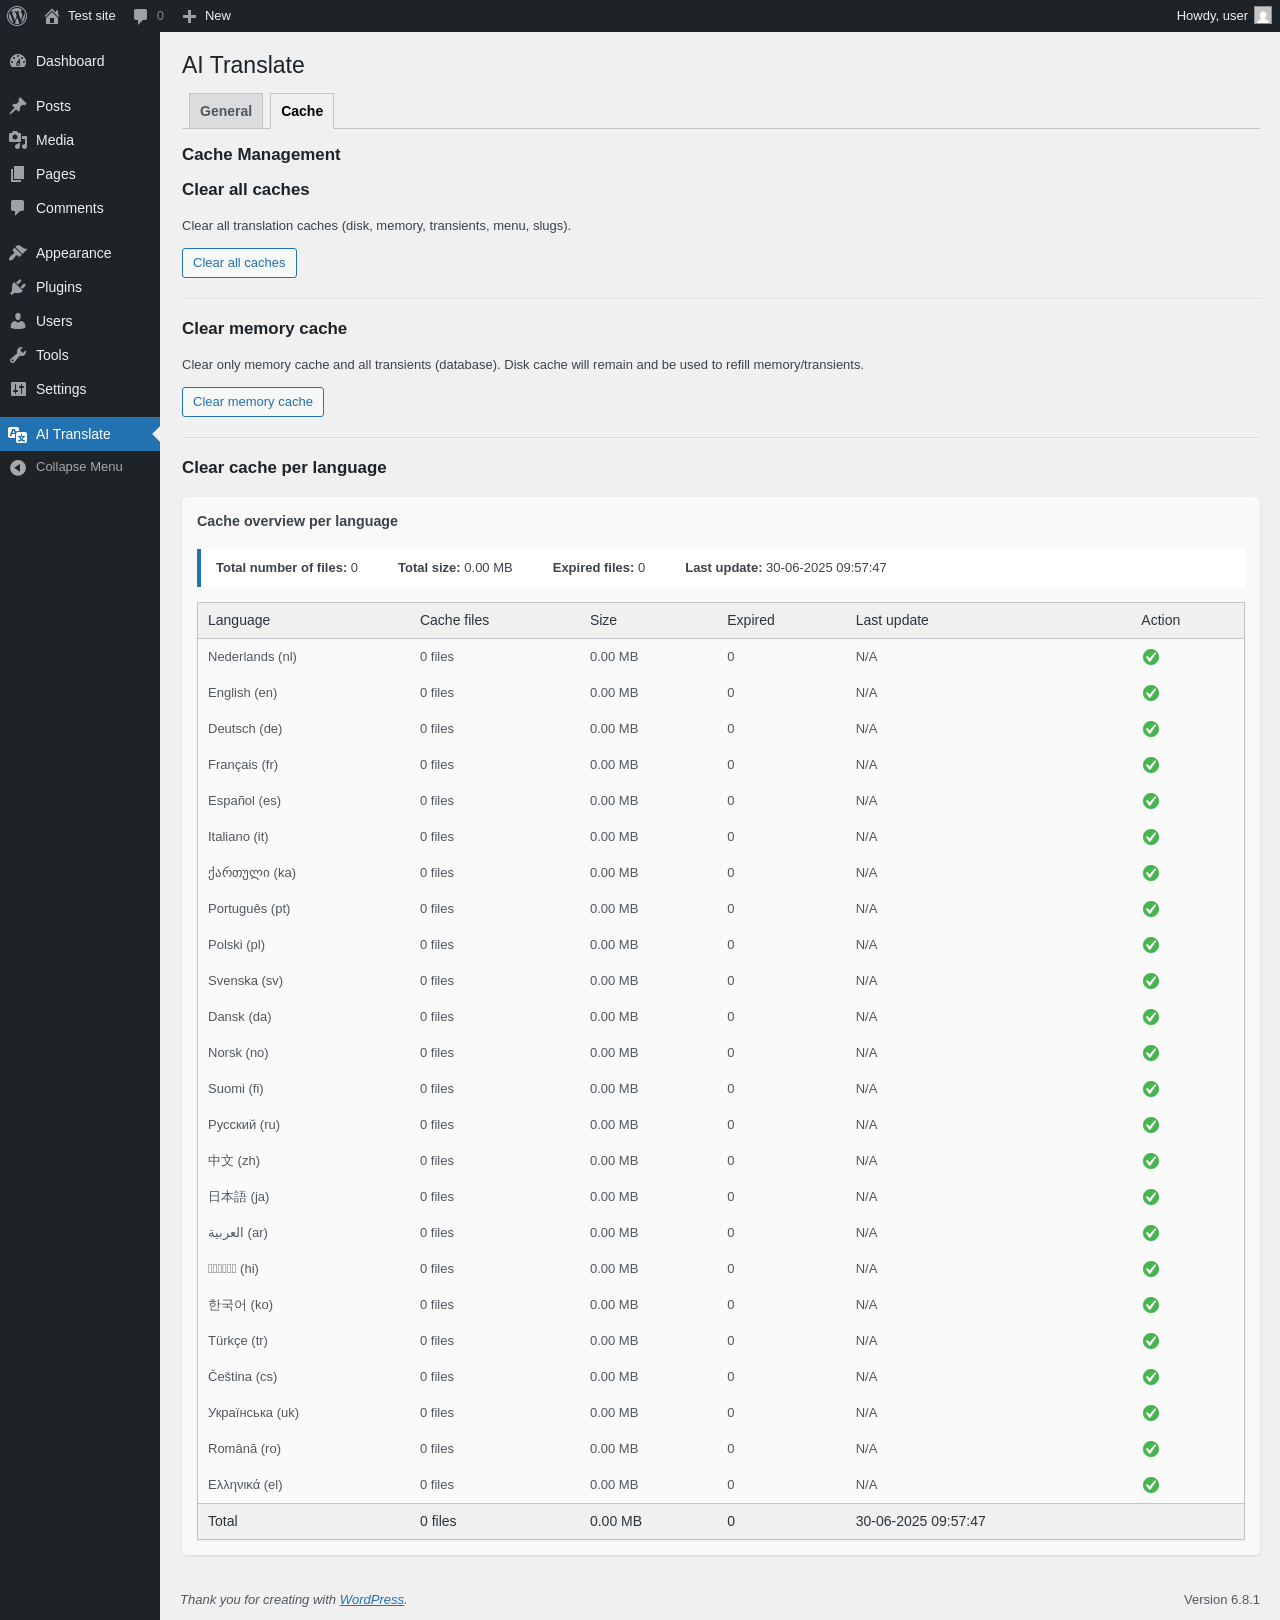The width and height of the screenshot is (1280, 1620).
Task: Click the green checkmark for Polski row
Action: (x=1151, y=945)
